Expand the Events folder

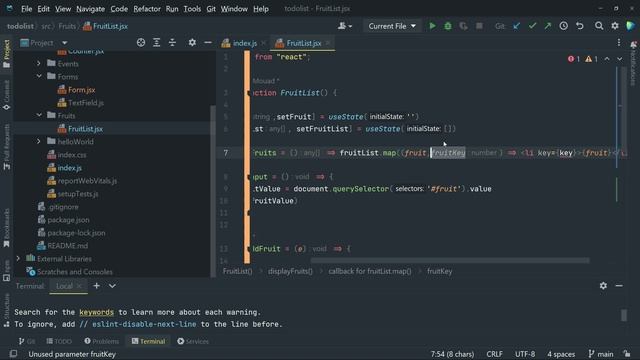click(39, 63)
